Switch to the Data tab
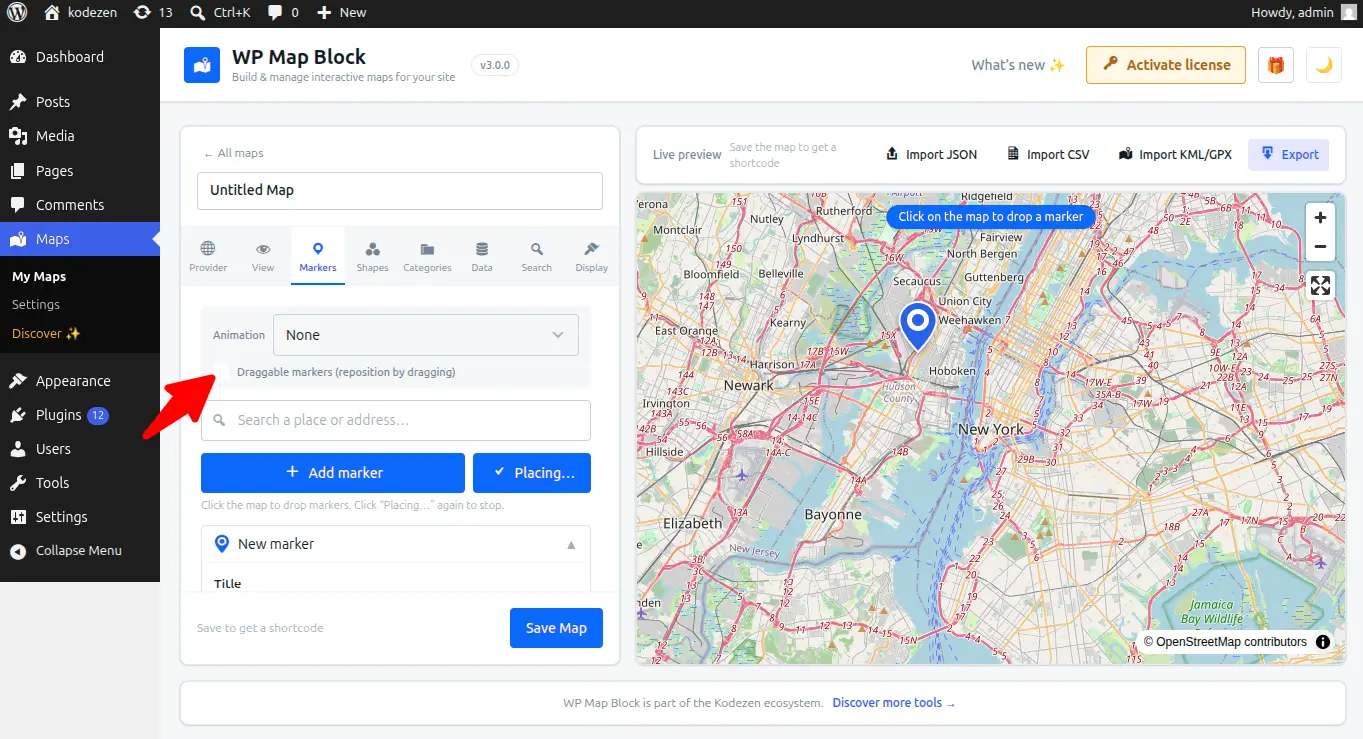1363x739 pixels. (482, 256)
